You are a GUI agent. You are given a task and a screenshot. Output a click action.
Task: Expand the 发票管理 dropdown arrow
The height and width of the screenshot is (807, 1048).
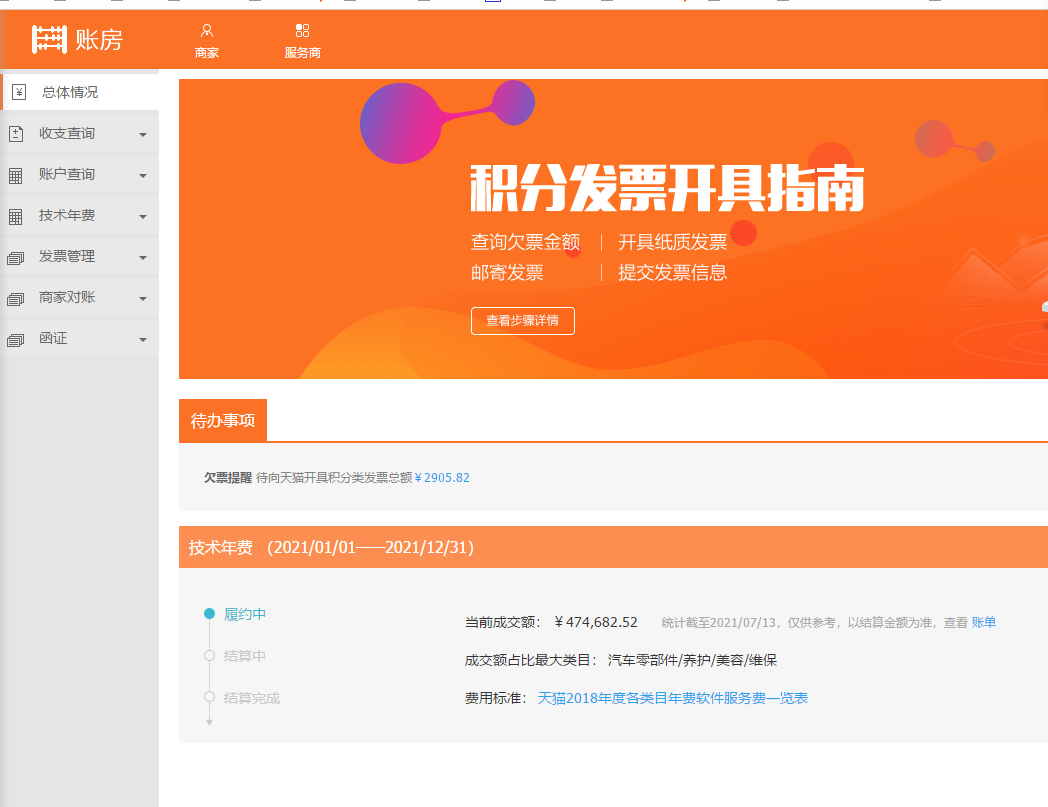(142, 257)
